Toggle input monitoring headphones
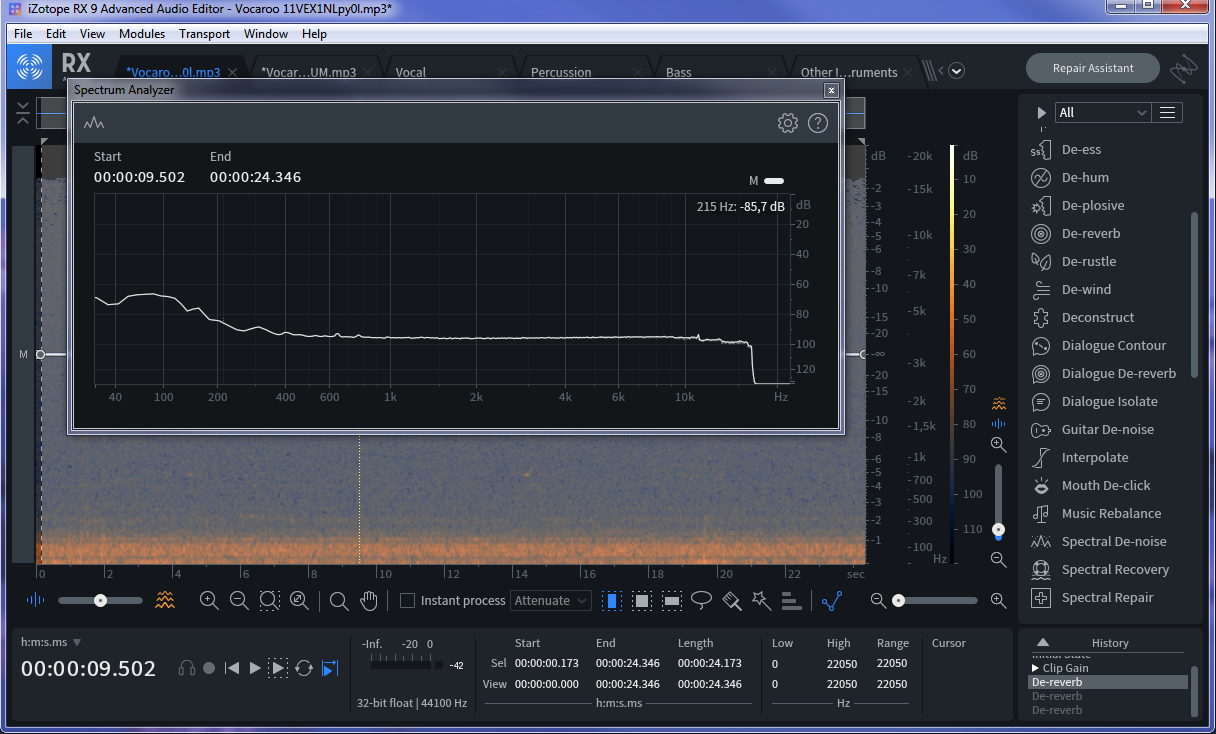1216x734 pixels. pos(187,668)
